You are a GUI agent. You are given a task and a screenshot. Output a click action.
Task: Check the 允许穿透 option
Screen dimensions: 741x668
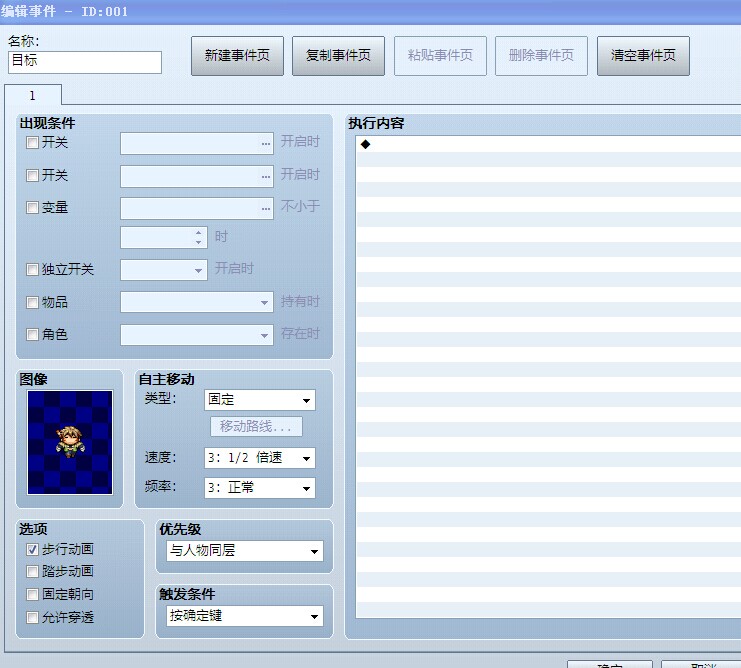click(32, 617)
